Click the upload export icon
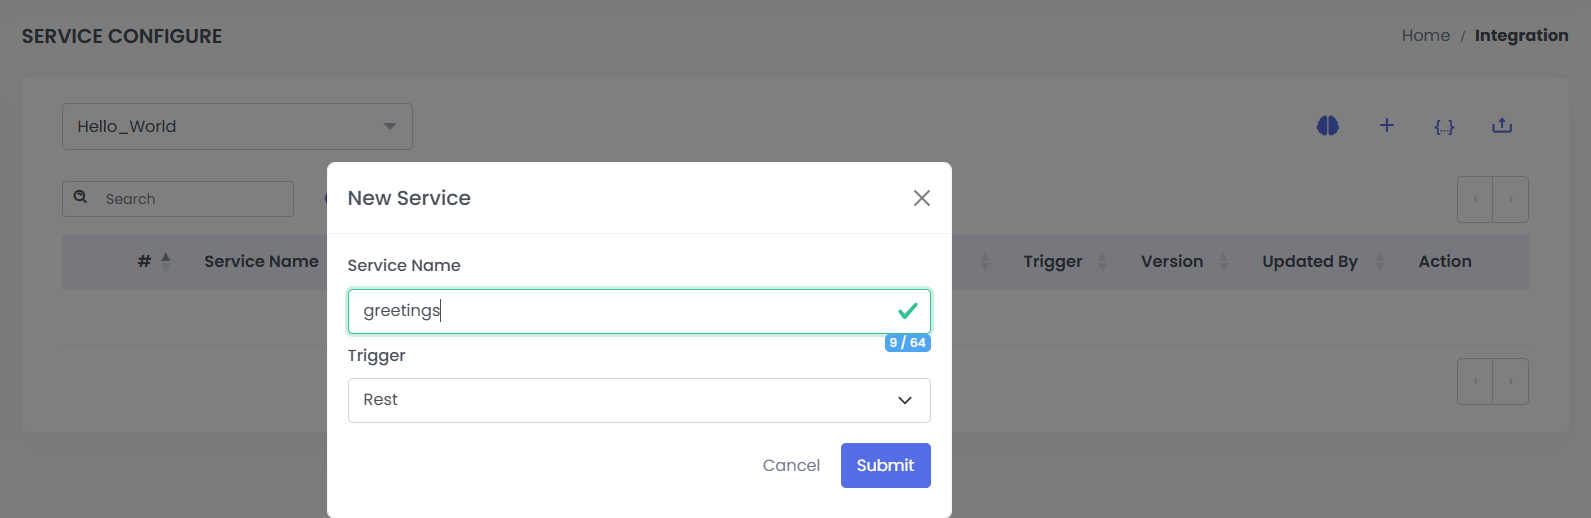The height and width of the screenshot is (518, 1591). (1502, 126)
